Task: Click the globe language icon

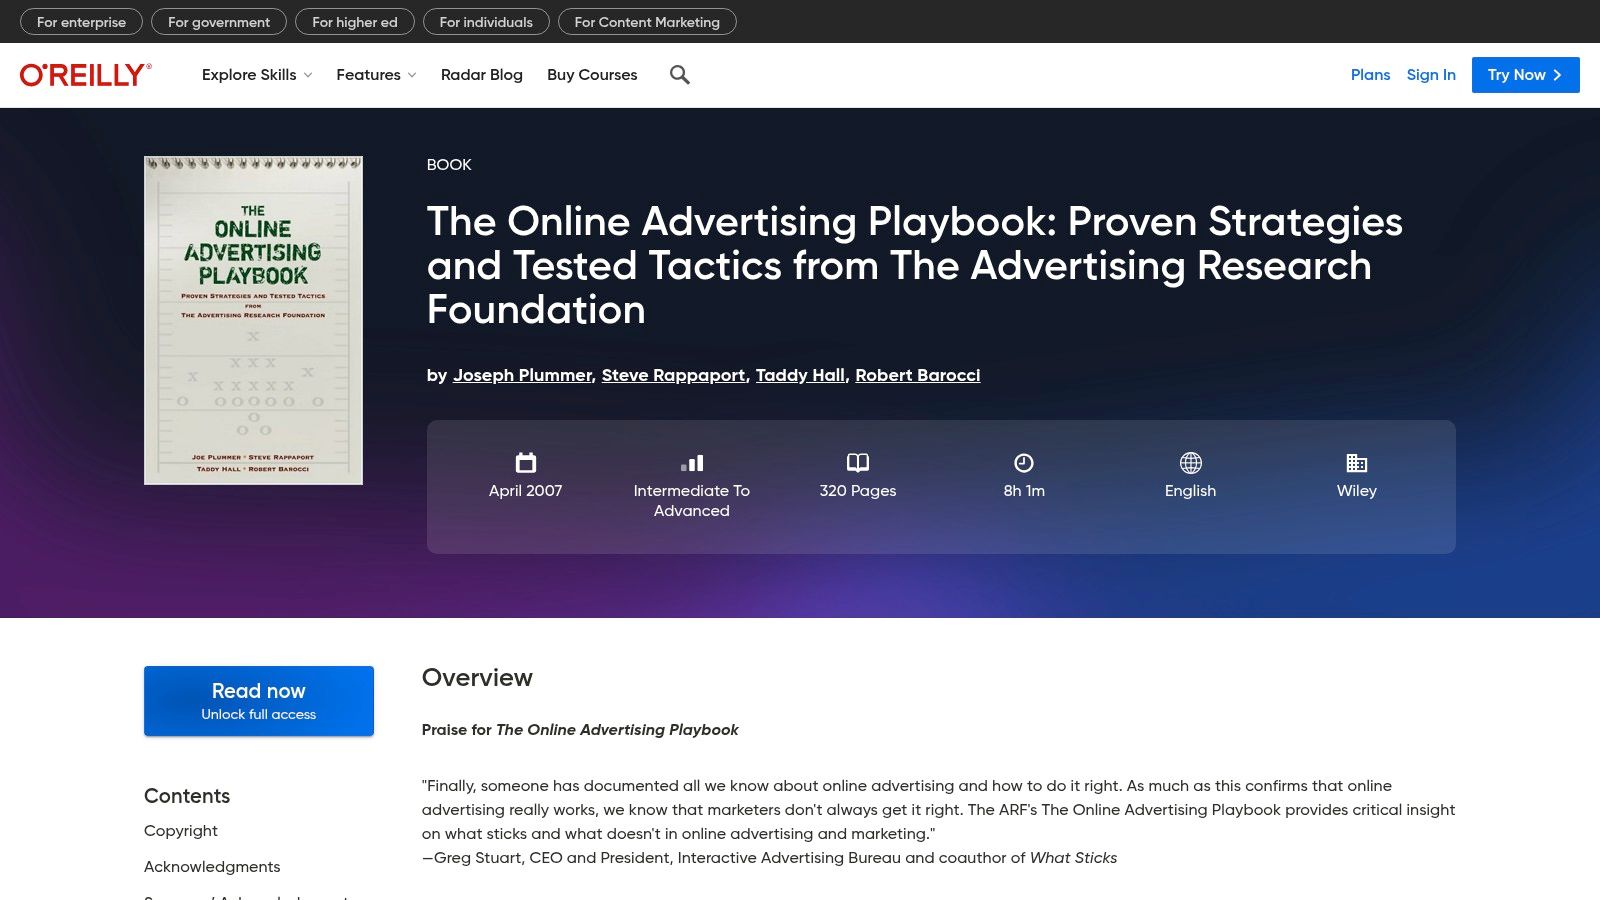Action: [1190, 462]
